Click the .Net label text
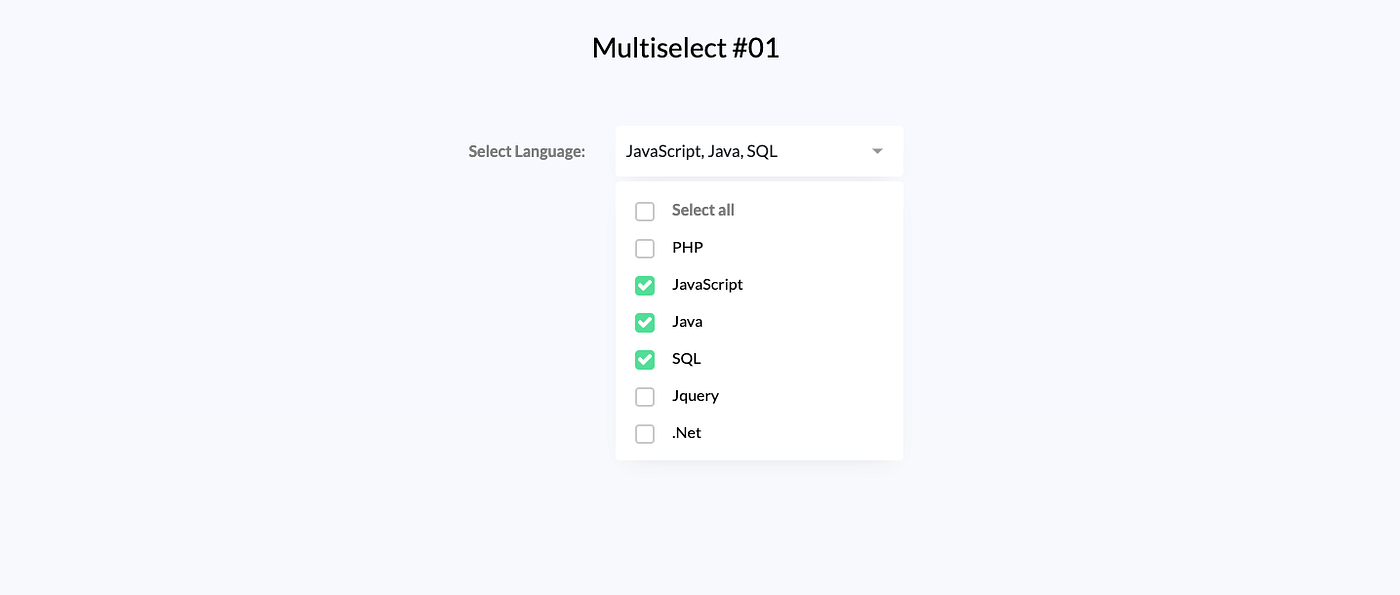This screenshot has width=1400, height=595. tap(686, 433)
